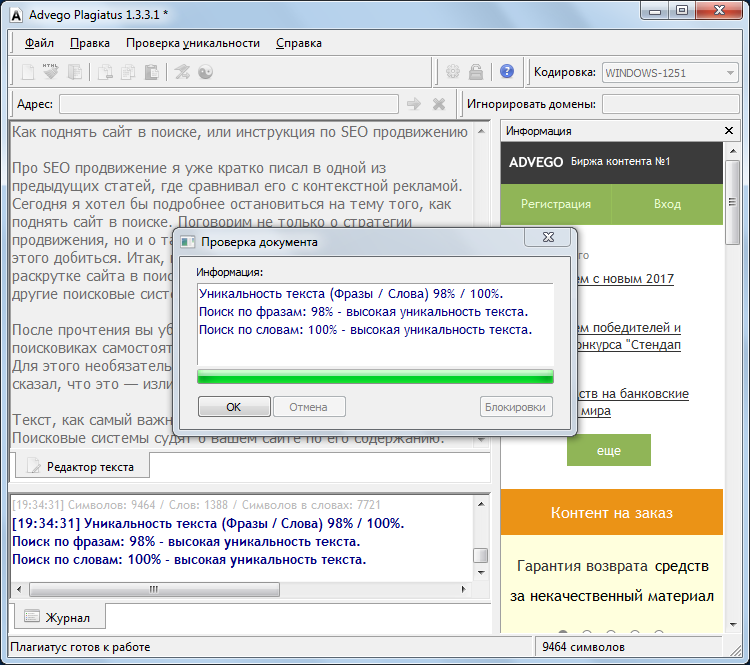Click the Игнорировать домены input field
The image size is (750, 665).
click(671, 104)
